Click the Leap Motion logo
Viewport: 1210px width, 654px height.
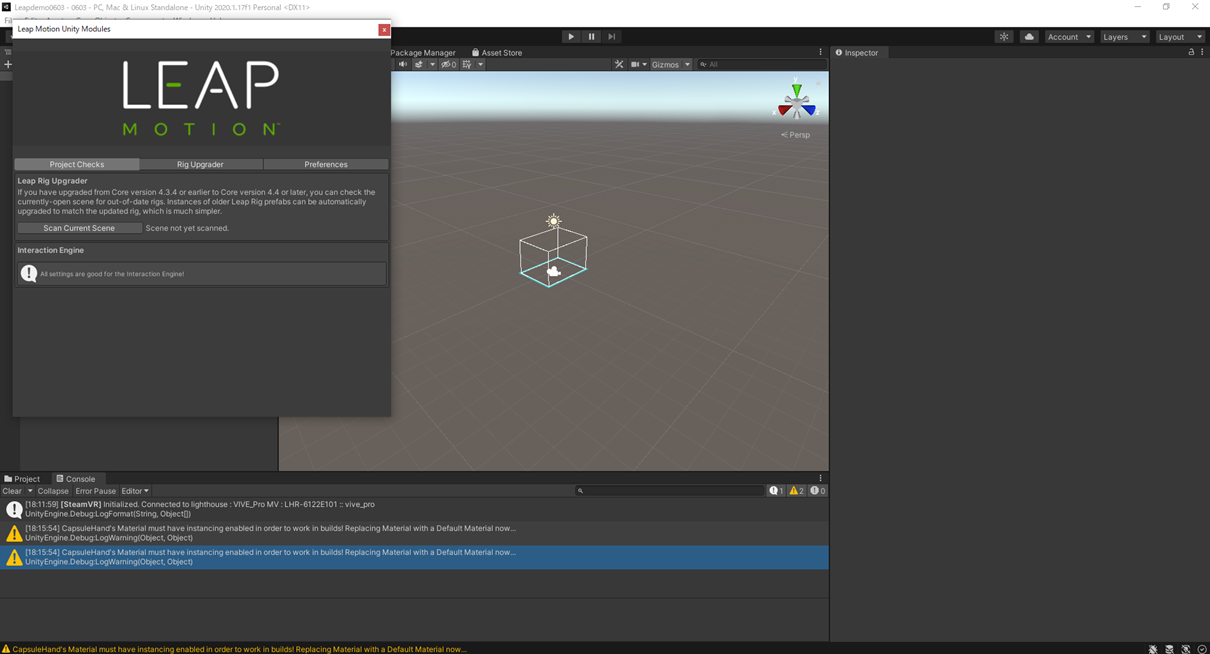201,98
